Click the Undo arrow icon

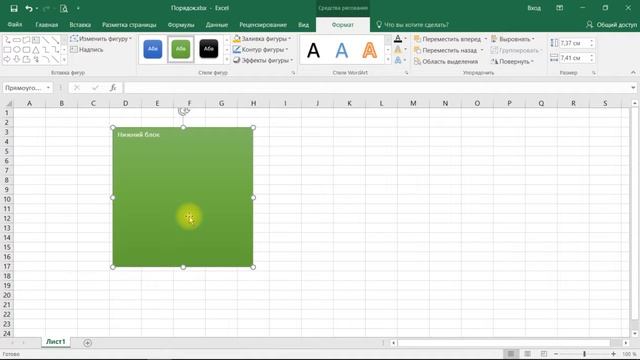pos(29,8)
